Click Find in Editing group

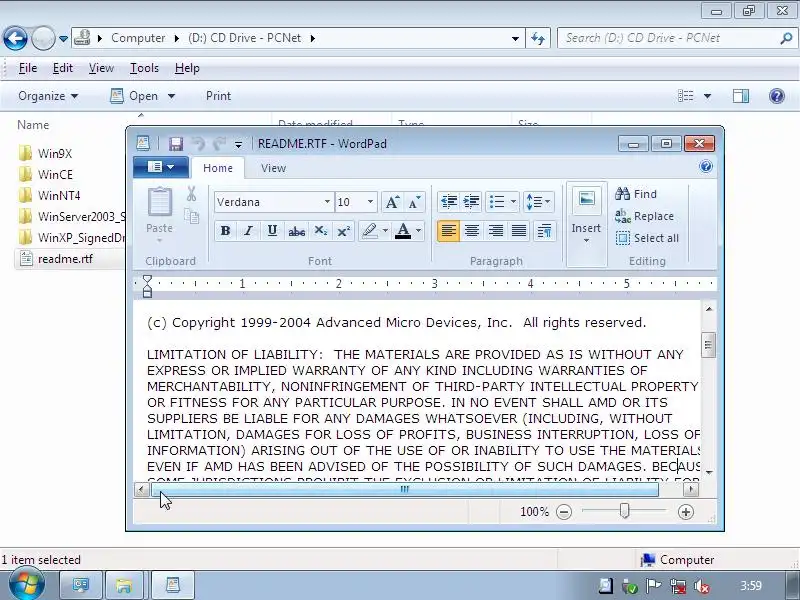pos(636,194)
